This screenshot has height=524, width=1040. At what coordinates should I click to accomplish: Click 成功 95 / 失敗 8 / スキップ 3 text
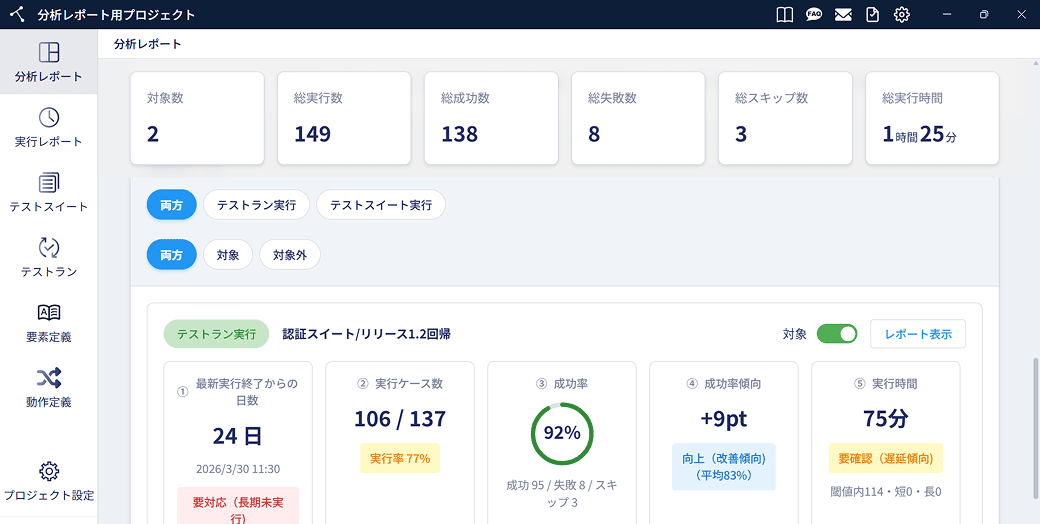point(562,494)
